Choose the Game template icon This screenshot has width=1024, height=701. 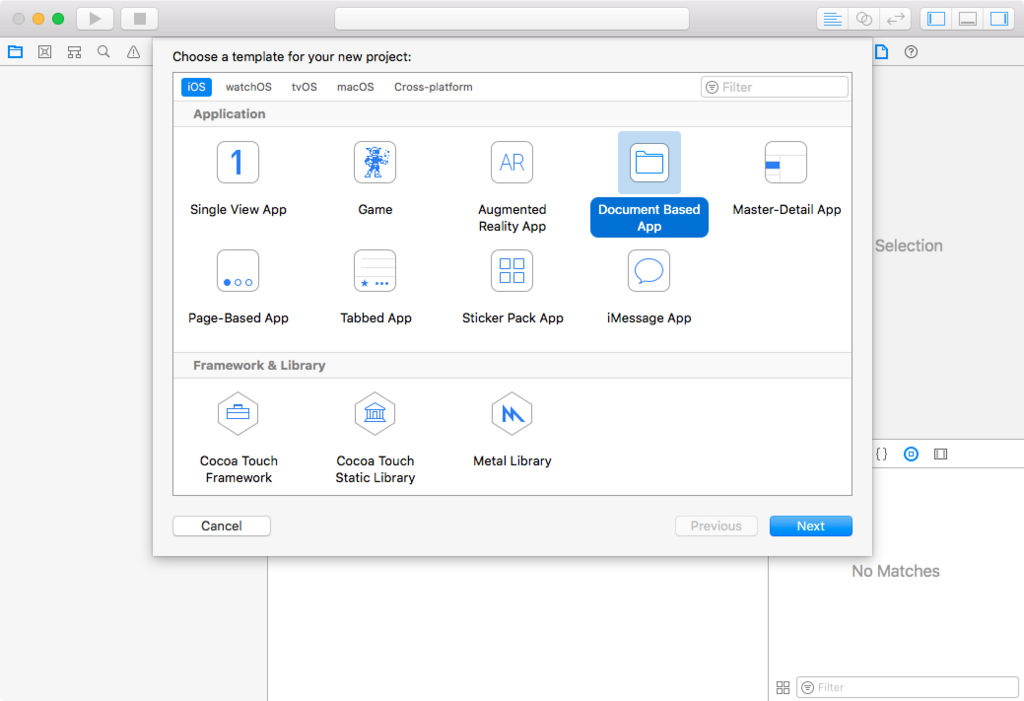tap(375, 162)
